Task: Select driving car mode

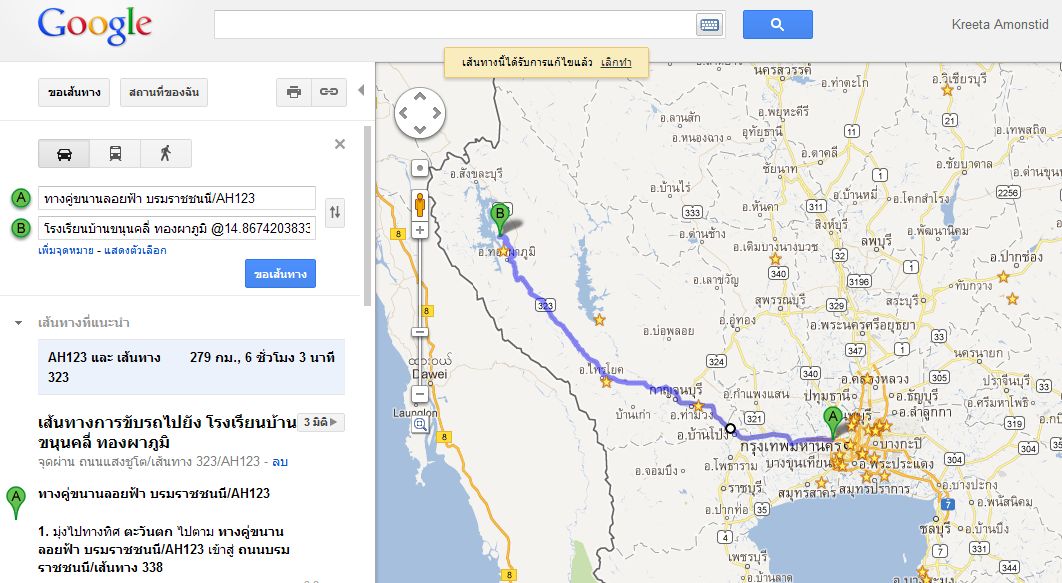Action: [x=64, y=154]
